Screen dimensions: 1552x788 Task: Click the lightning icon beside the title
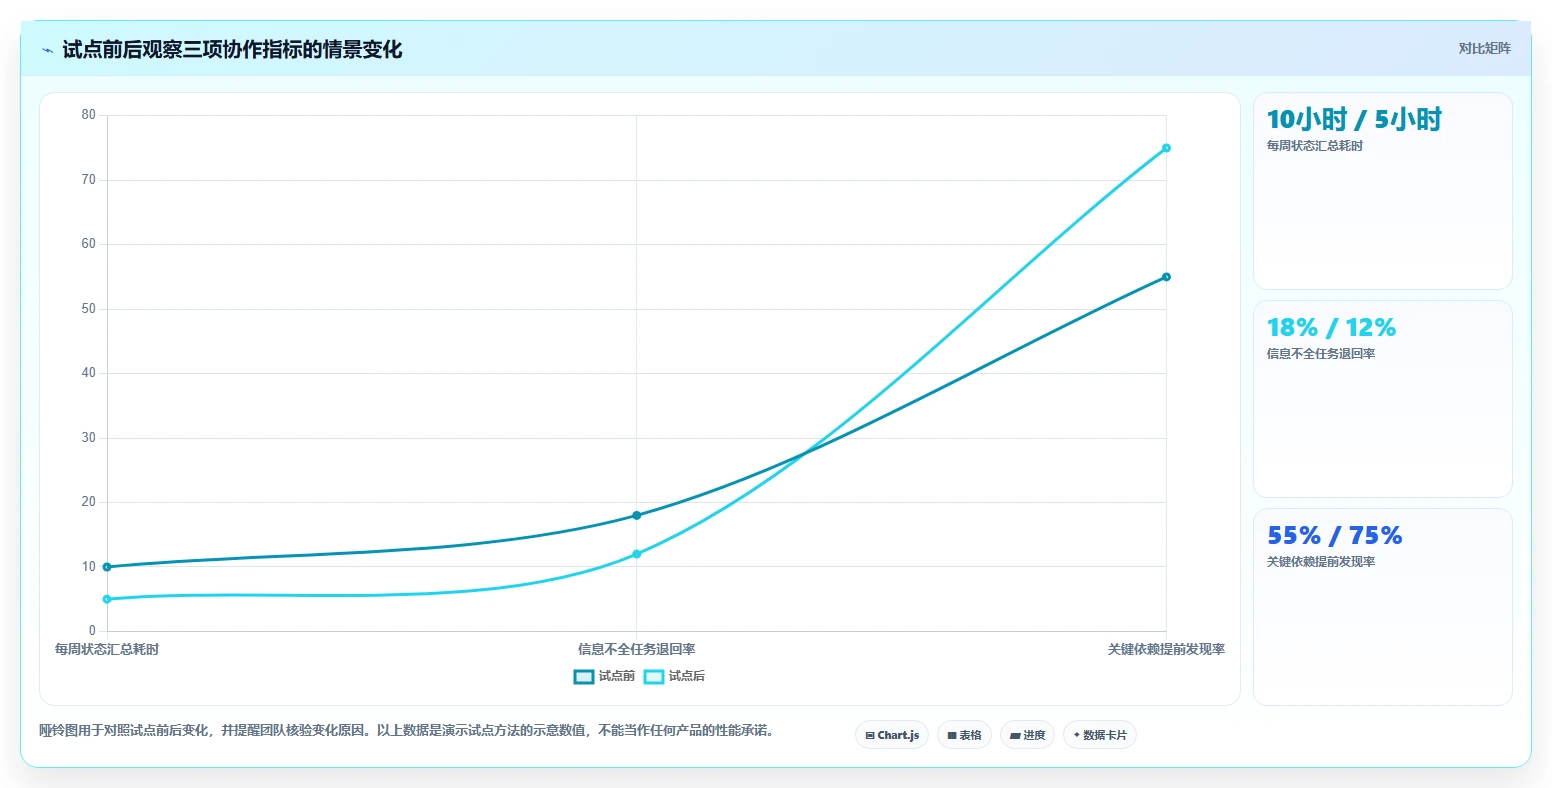tap(47, 50)
